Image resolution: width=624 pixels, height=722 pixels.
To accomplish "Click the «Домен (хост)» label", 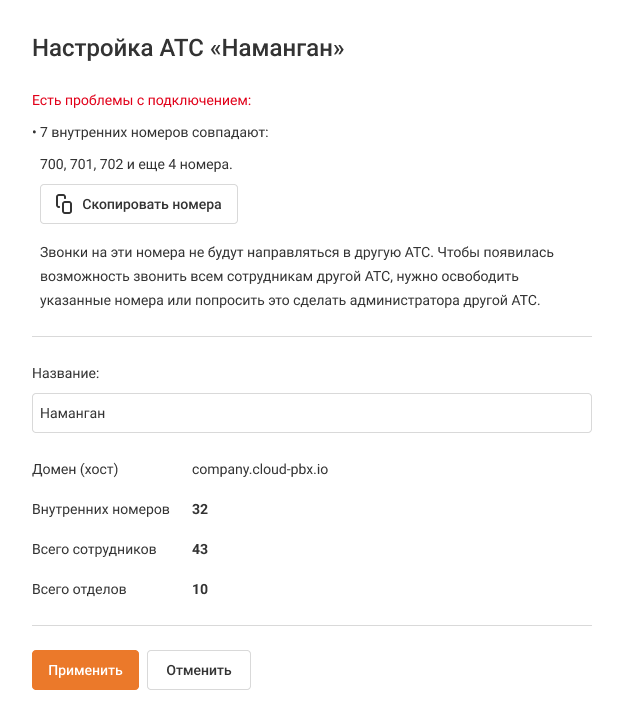I will (75, 469).
